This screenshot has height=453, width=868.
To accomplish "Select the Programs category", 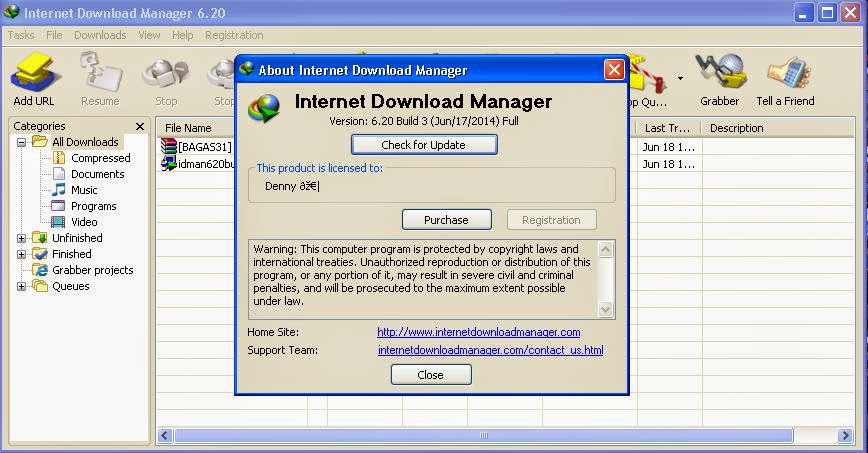I will click(x=93, y=206).
